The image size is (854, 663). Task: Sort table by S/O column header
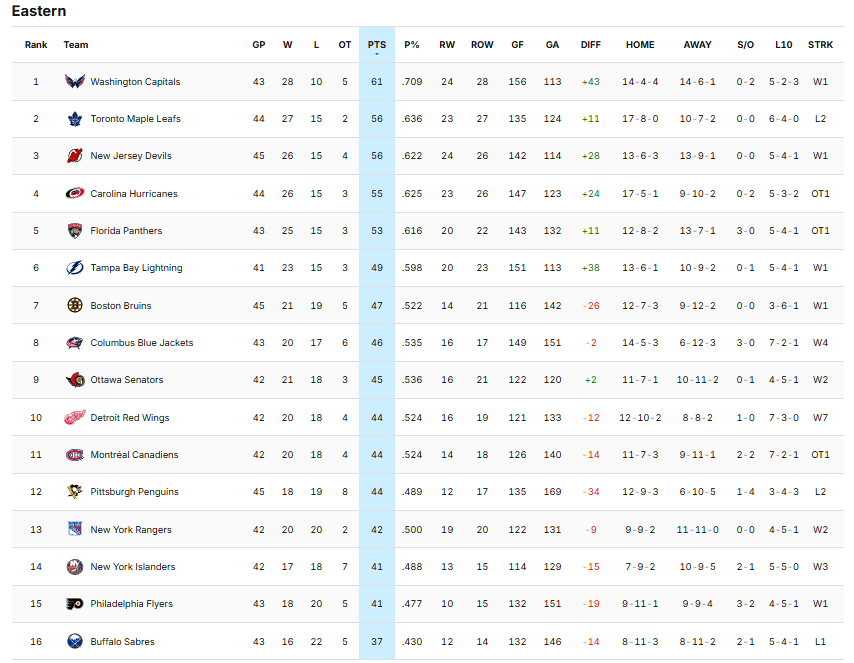746,45
